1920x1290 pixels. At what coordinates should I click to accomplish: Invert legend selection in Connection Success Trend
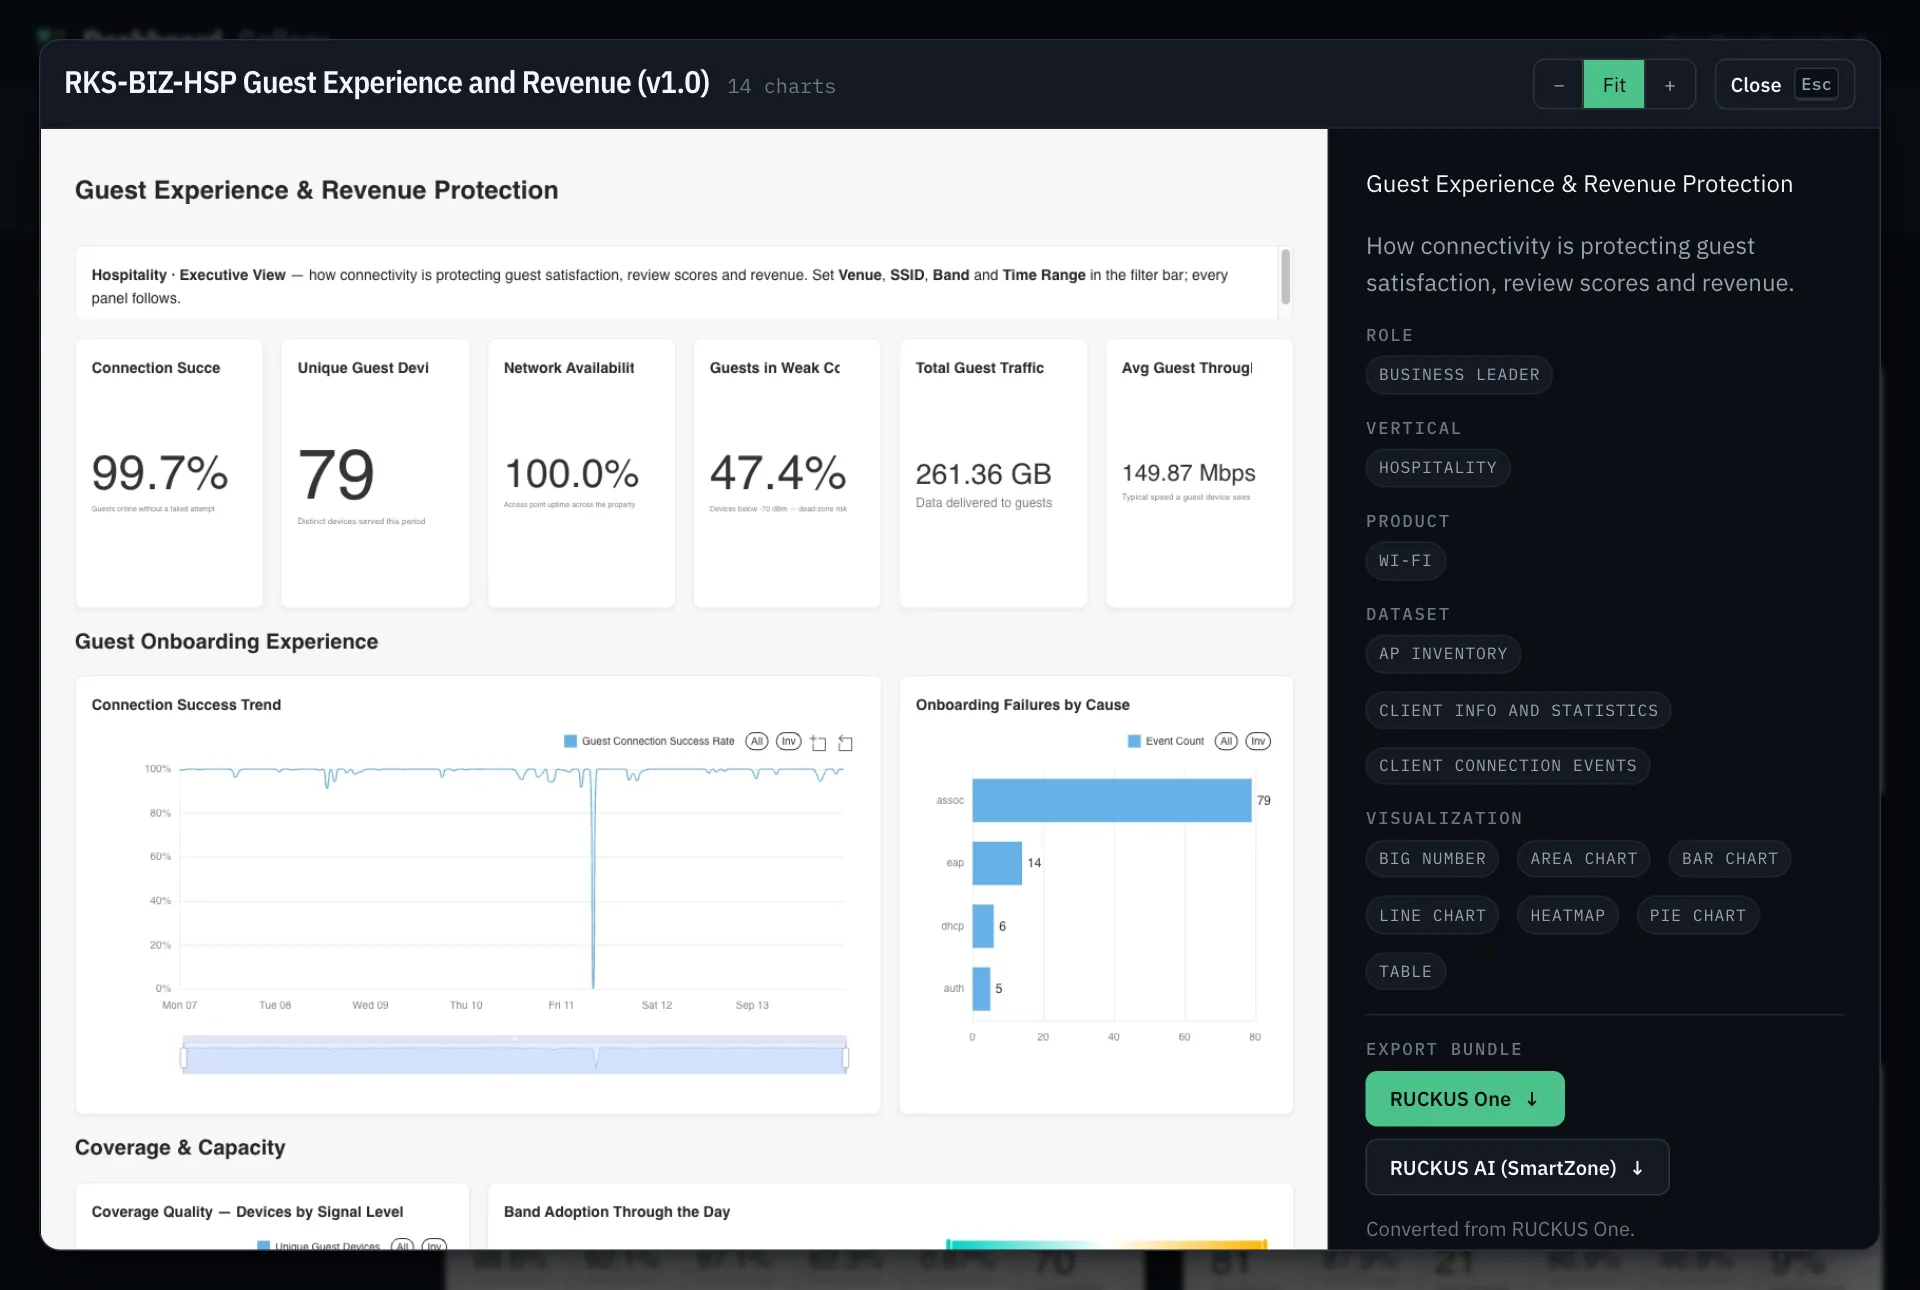click(x=789, y=741)
